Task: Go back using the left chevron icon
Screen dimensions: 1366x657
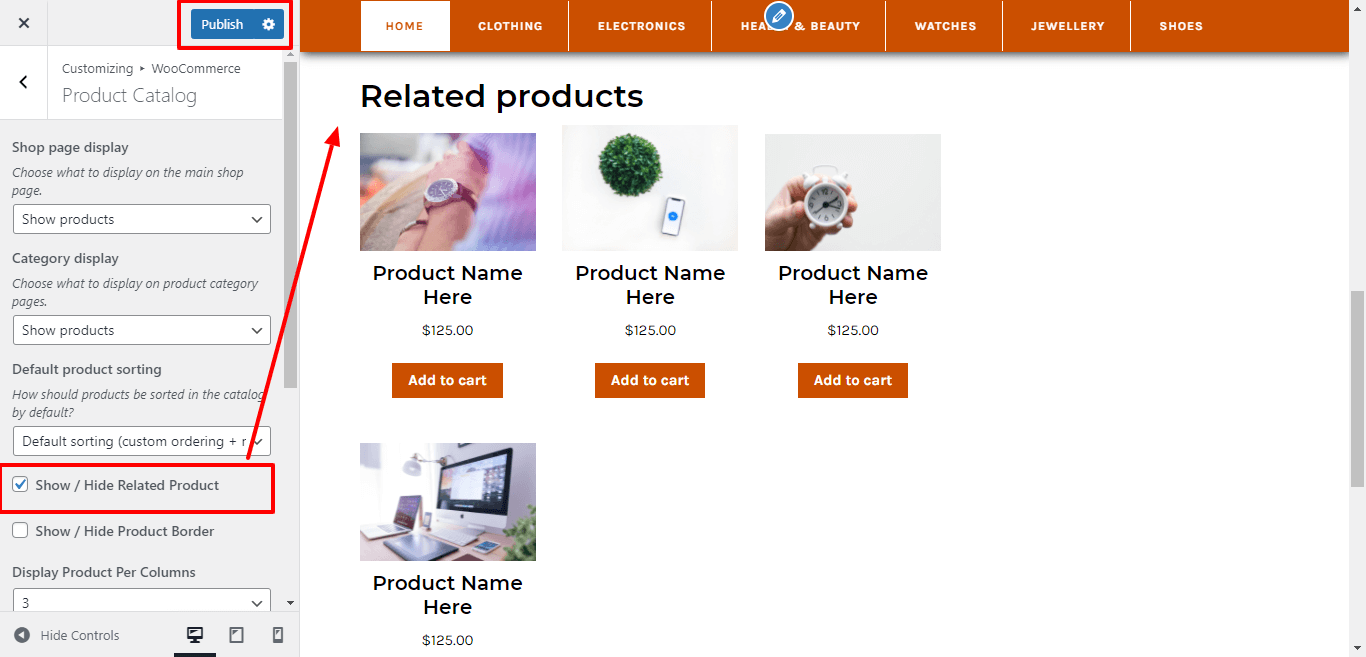Action: (24, 82)
